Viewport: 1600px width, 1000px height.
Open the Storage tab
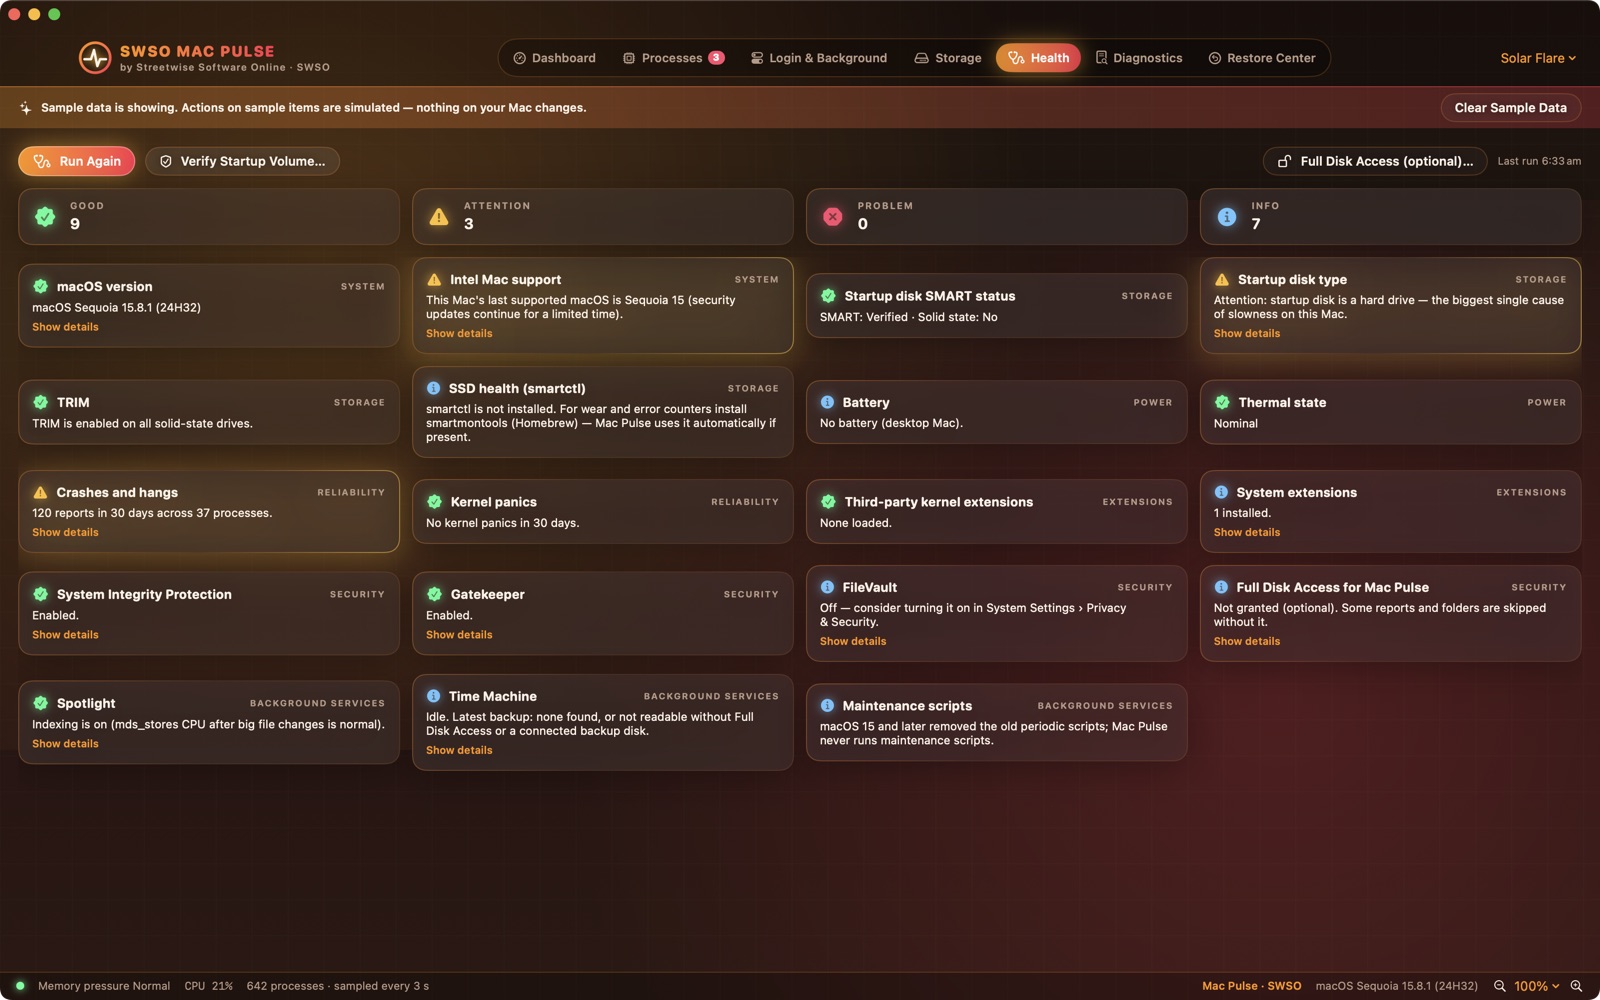[948, 58]
